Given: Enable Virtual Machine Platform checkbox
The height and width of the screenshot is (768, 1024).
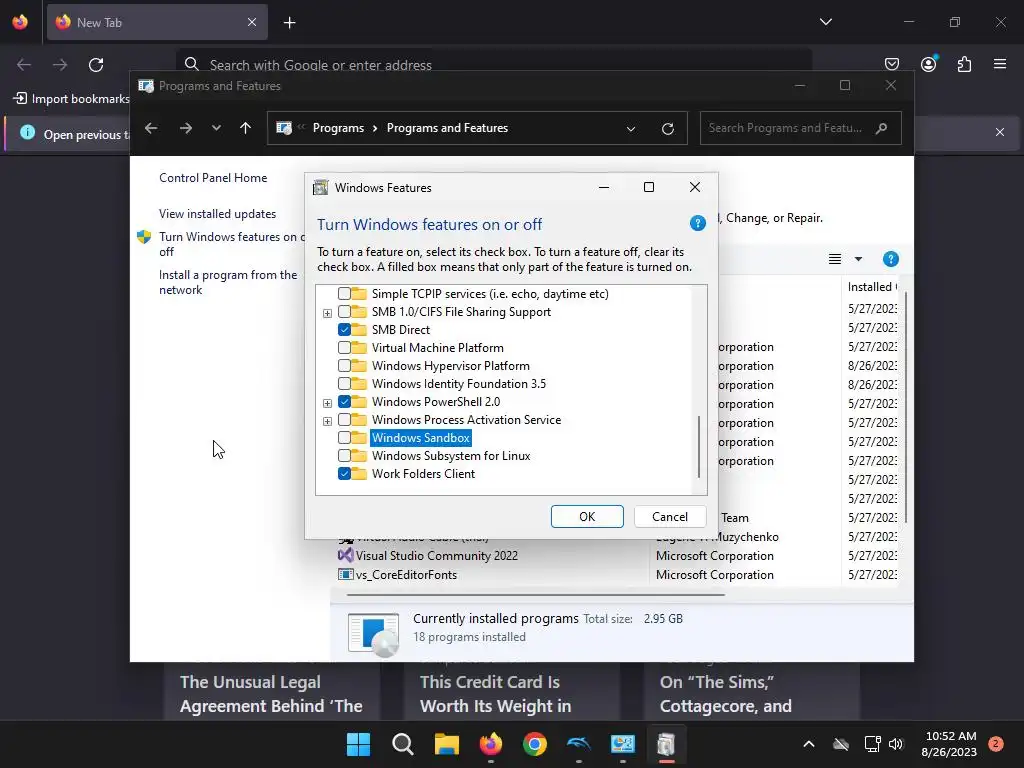Looking at the screenshot, I should coord(344,348).
